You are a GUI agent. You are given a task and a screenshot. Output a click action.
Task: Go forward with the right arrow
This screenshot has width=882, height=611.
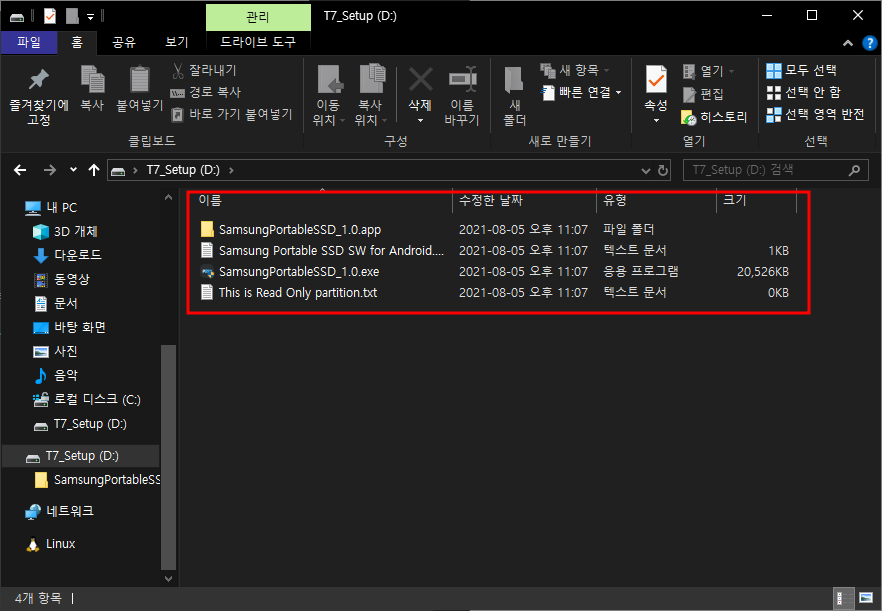pyautogui.click(x=50, y=170)
